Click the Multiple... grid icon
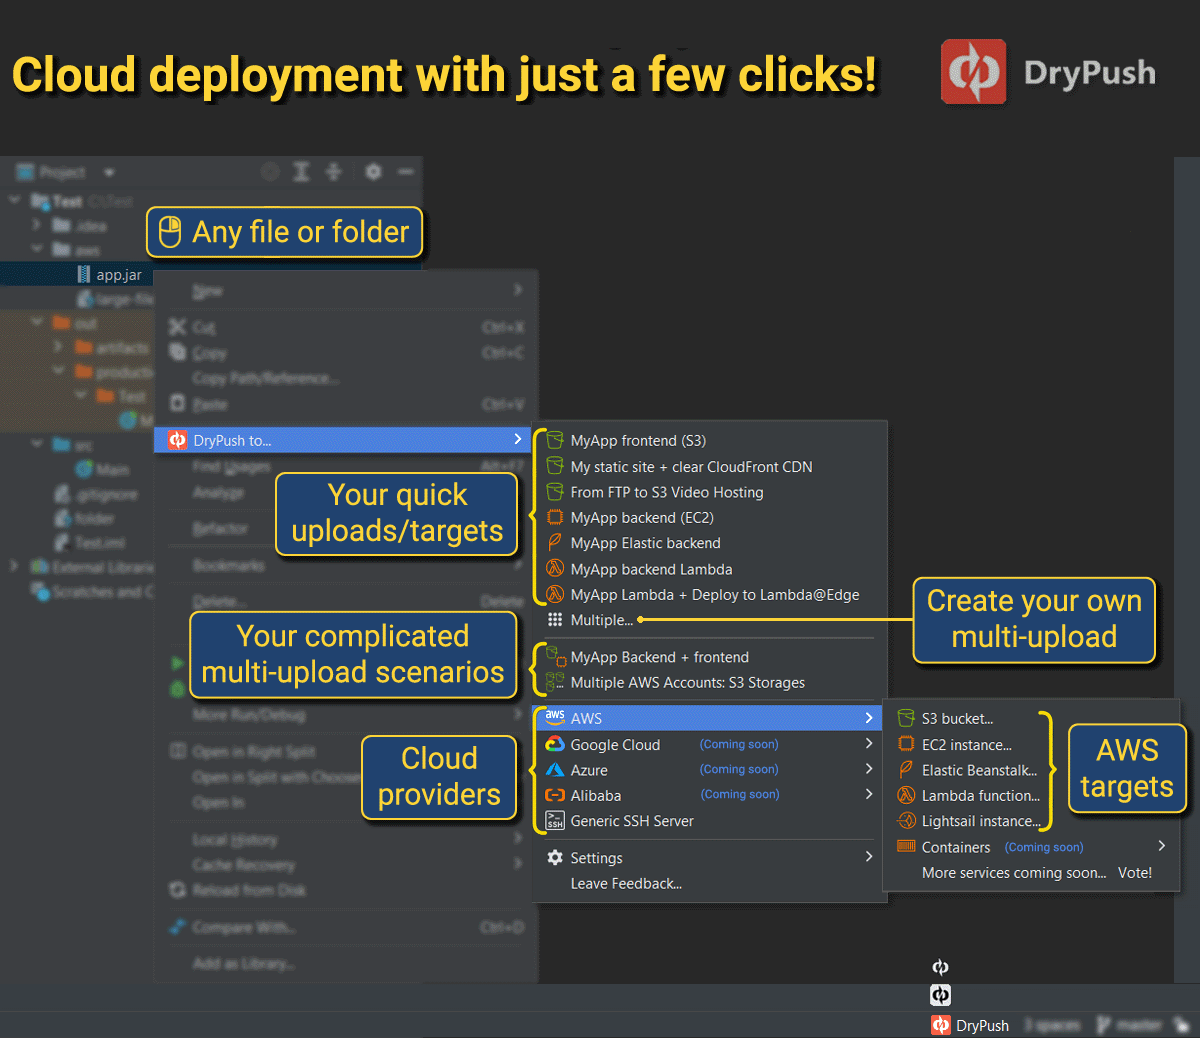This screenshot has width=1200, height=1038. [x=555, y=620]
